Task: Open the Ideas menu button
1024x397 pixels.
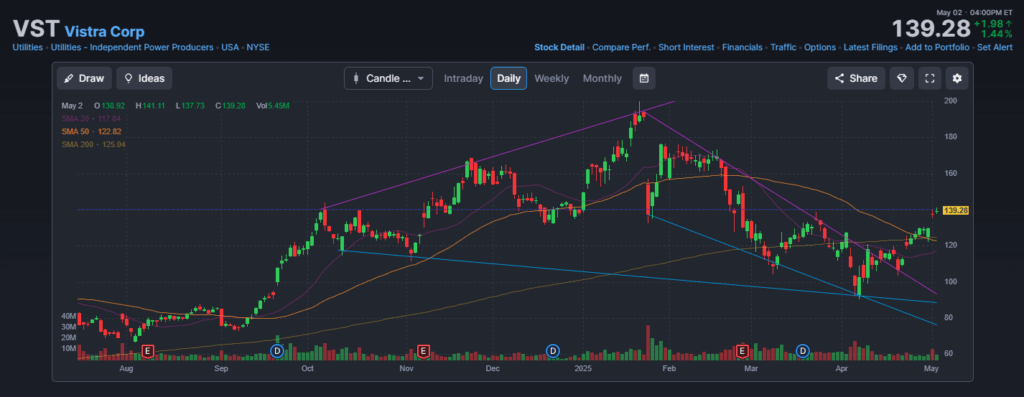Action: coord(144,78)
